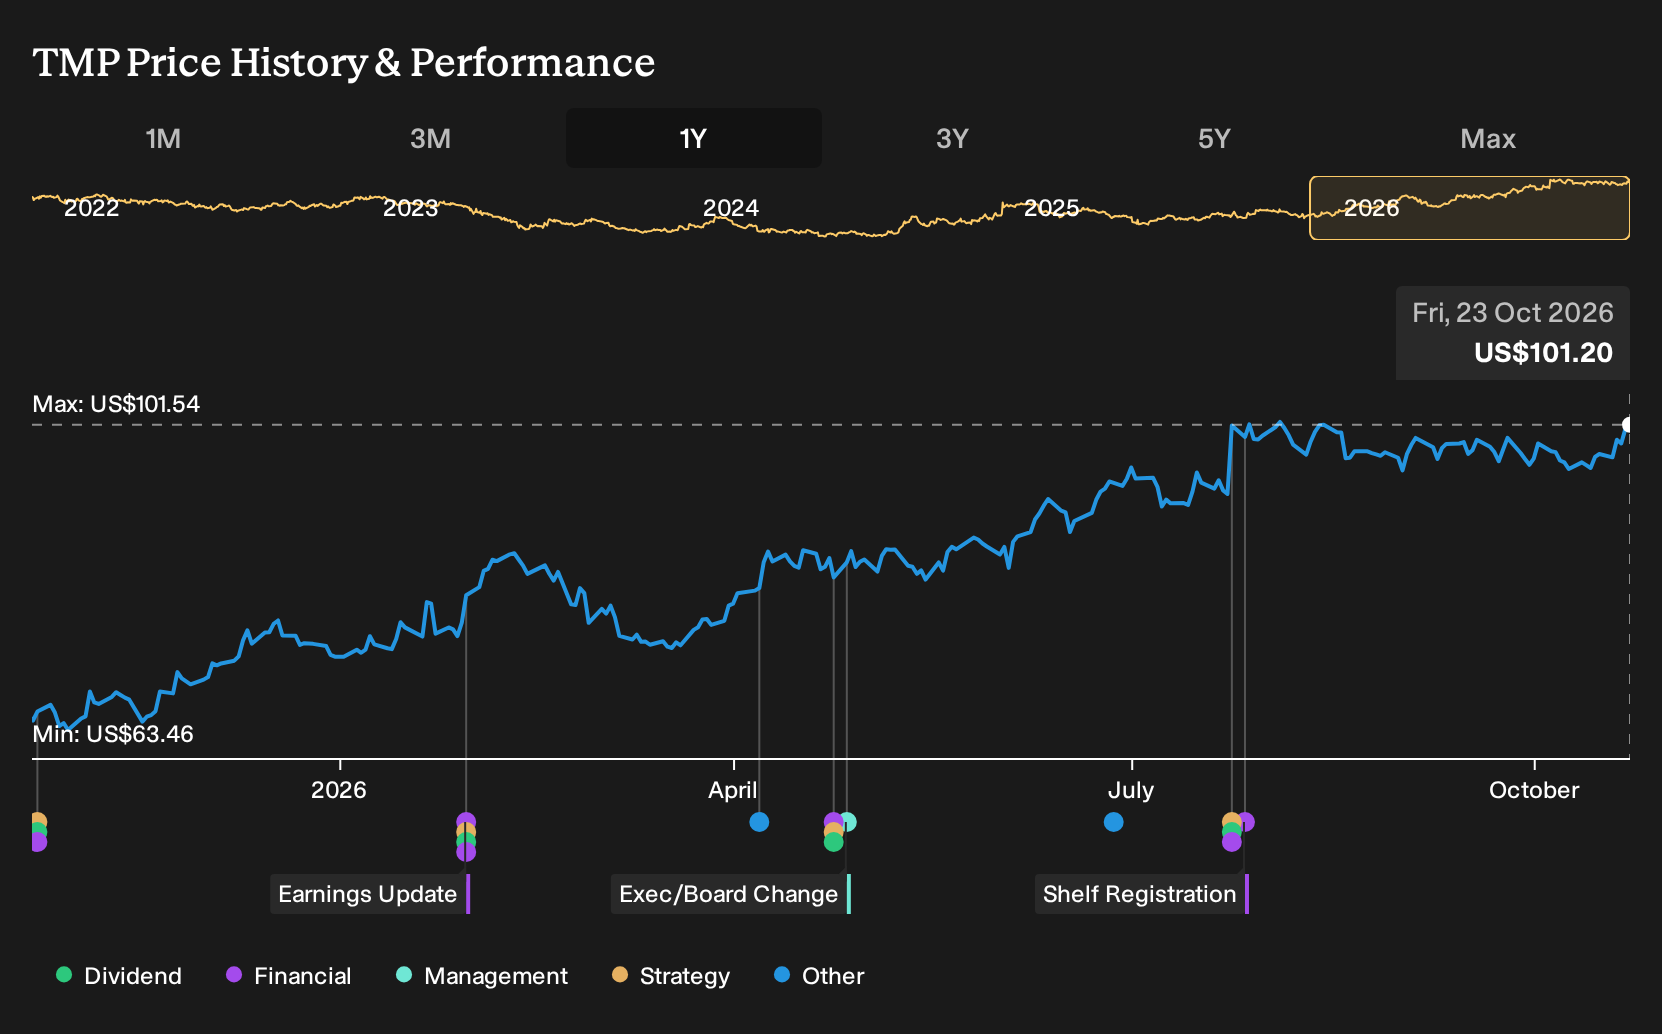
Task: Select the 1Y range tab
Action: (693, 138)
